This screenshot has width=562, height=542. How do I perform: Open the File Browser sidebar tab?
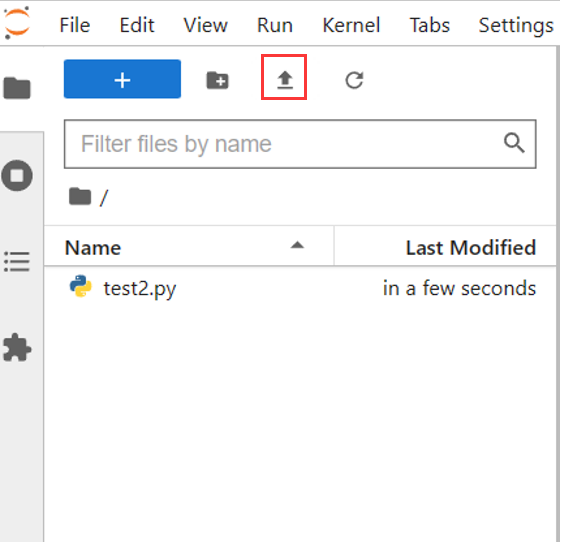[17, 88]
